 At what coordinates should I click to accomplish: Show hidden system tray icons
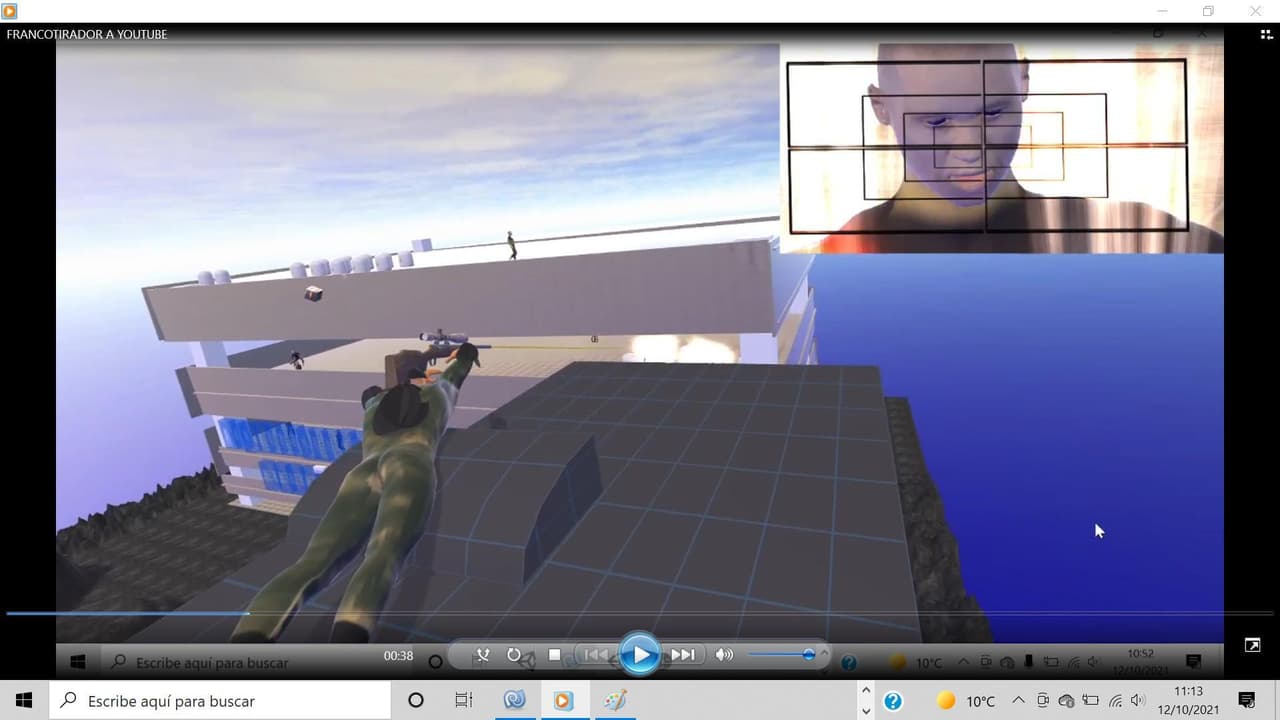(x=1018, y=701)
